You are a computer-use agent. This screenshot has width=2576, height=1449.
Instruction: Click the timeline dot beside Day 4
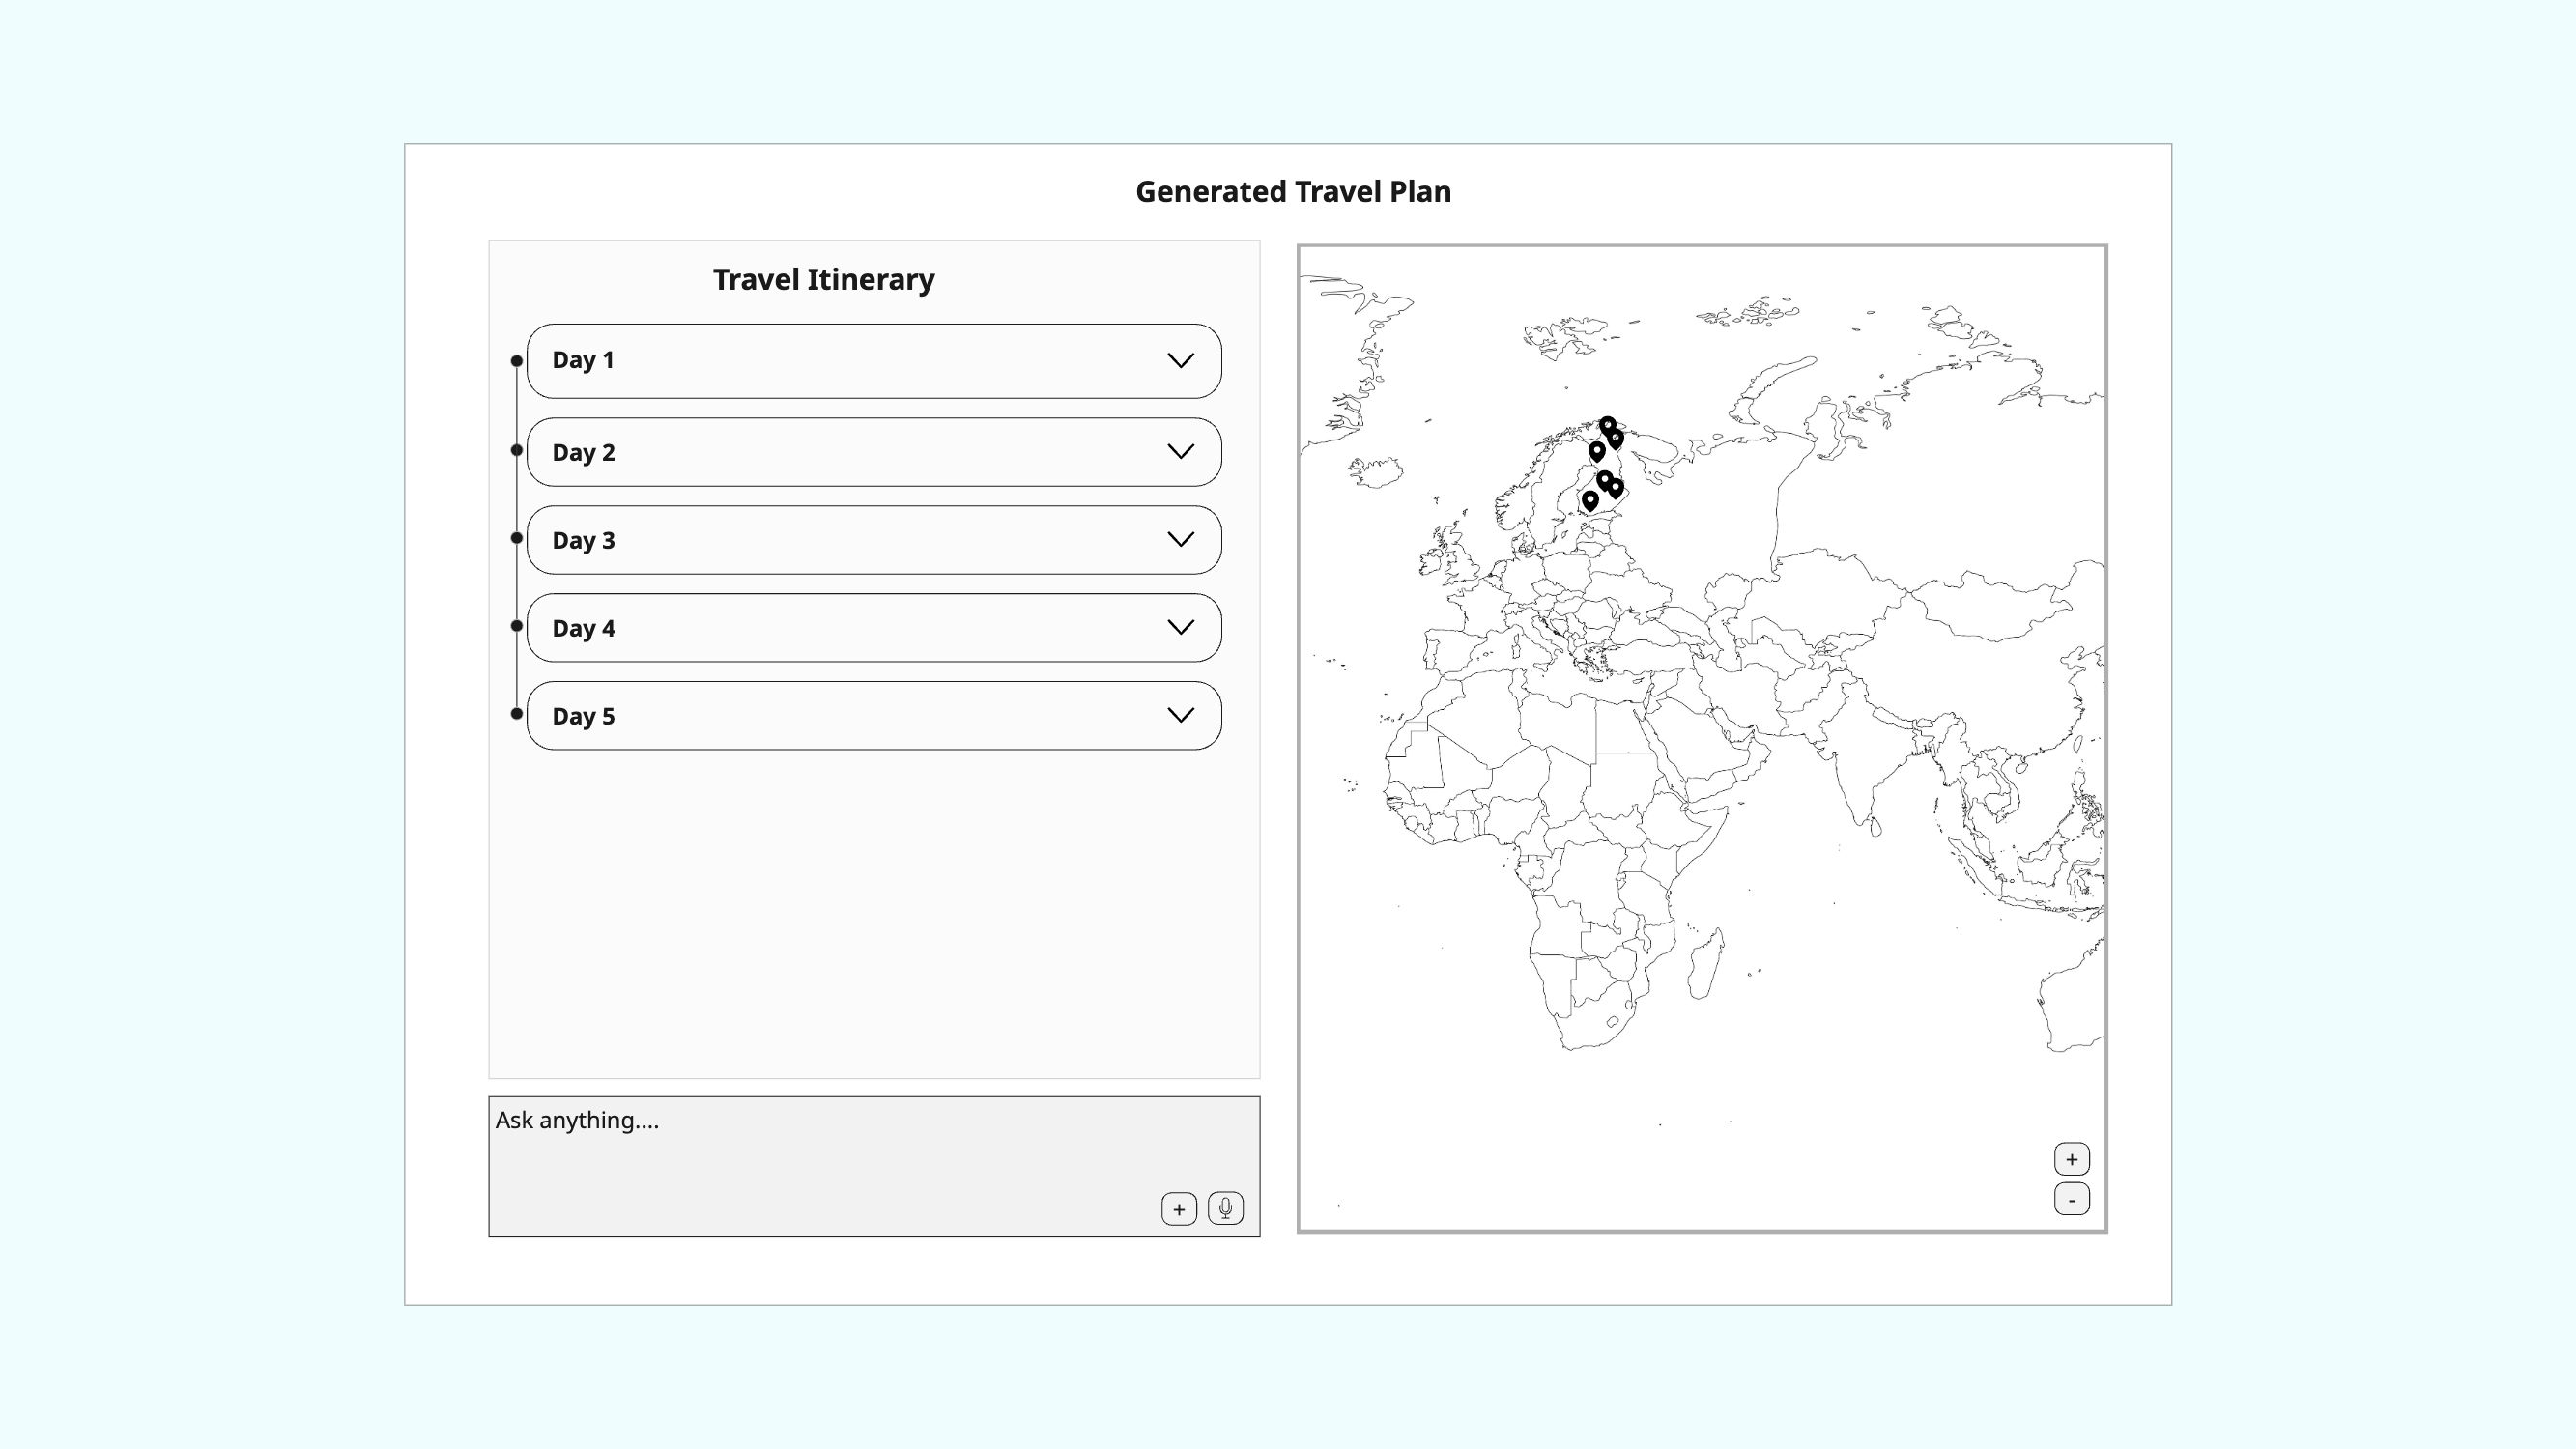[516, 626]
